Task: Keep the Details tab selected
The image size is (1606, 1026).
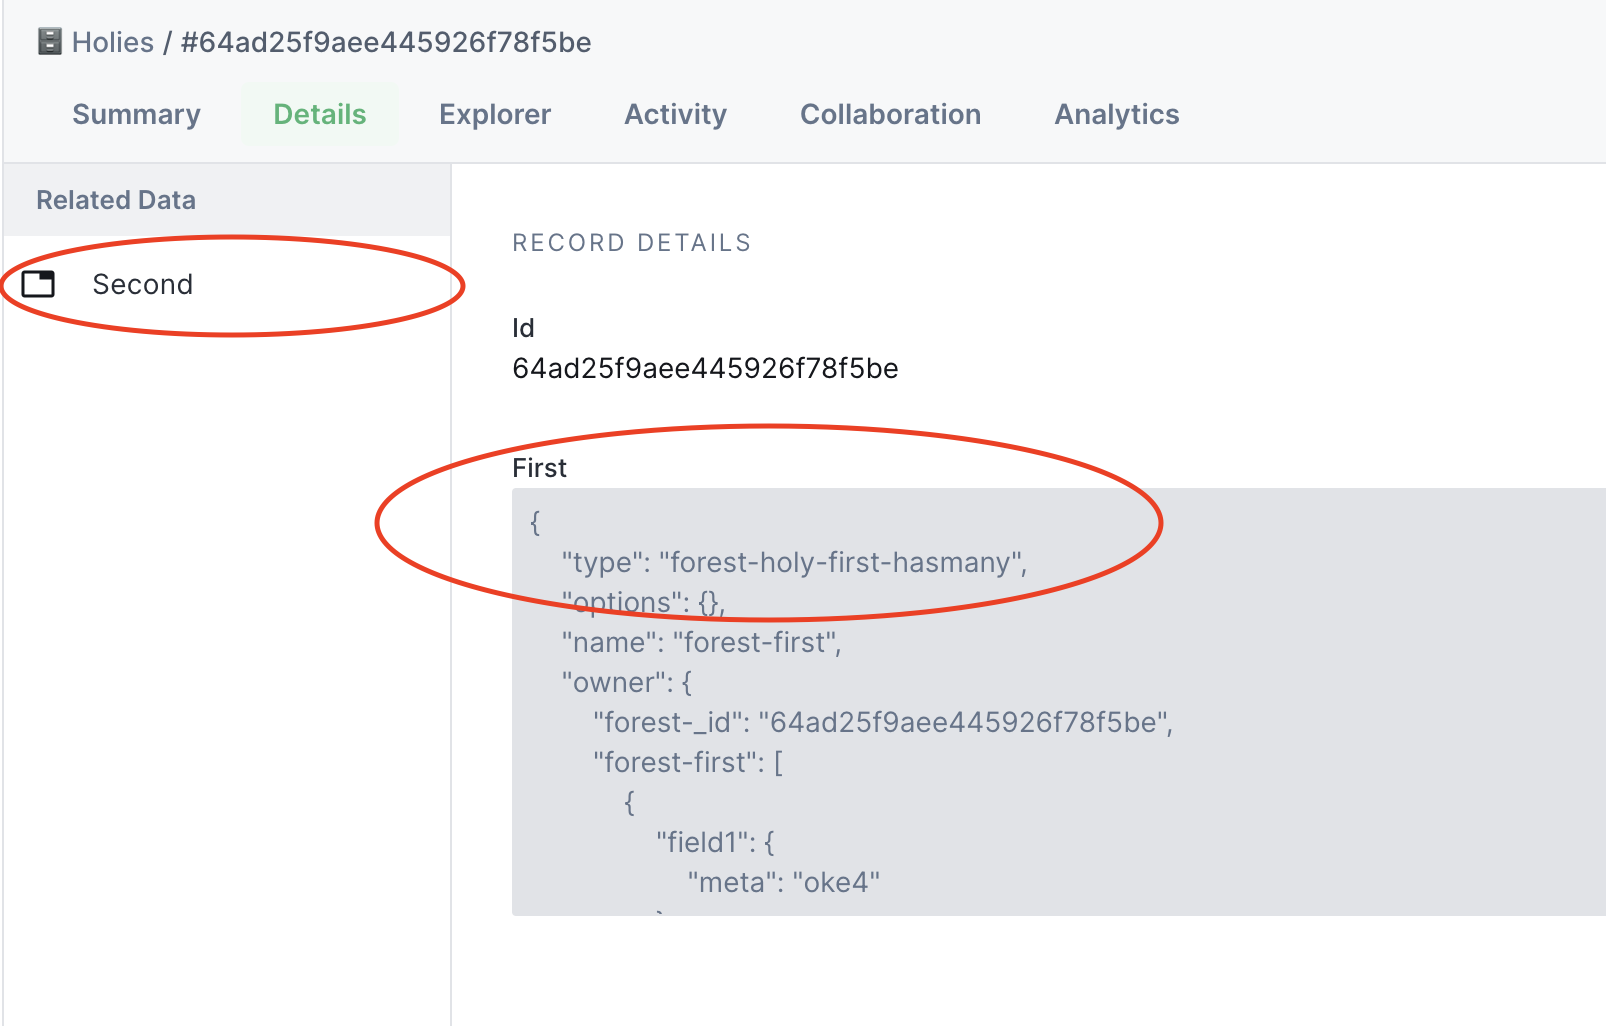Action: coord(319,114)
